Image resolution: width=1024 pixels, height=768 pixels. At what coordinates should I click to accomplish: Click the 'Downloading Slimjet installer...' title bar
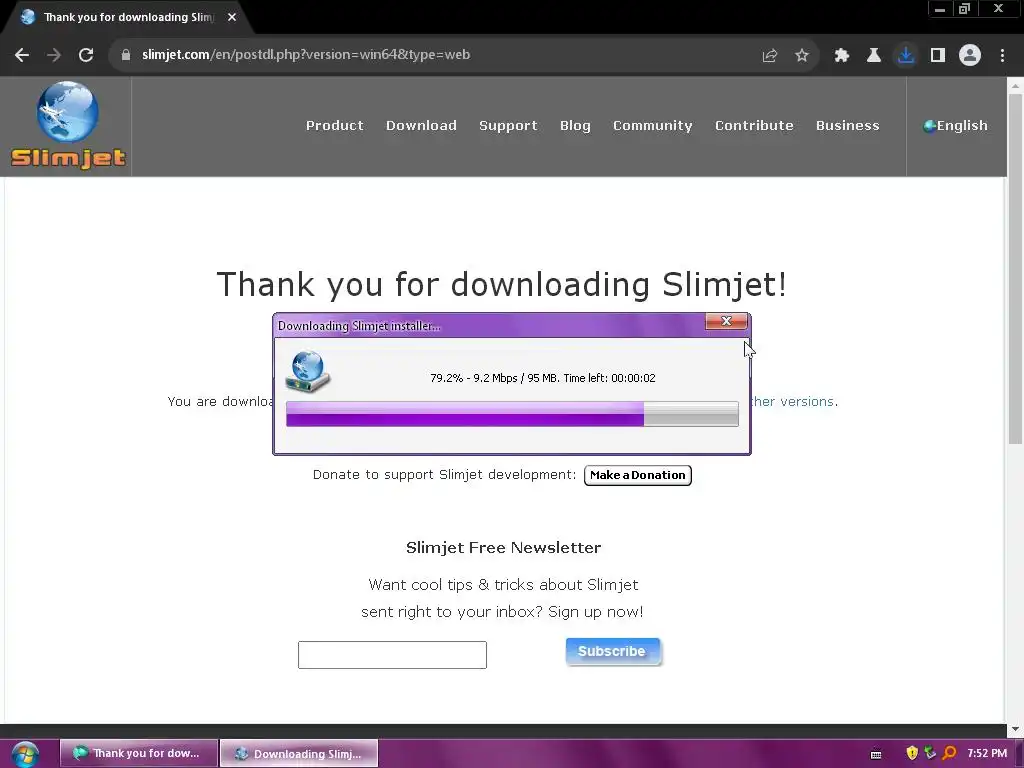(490, 325)
